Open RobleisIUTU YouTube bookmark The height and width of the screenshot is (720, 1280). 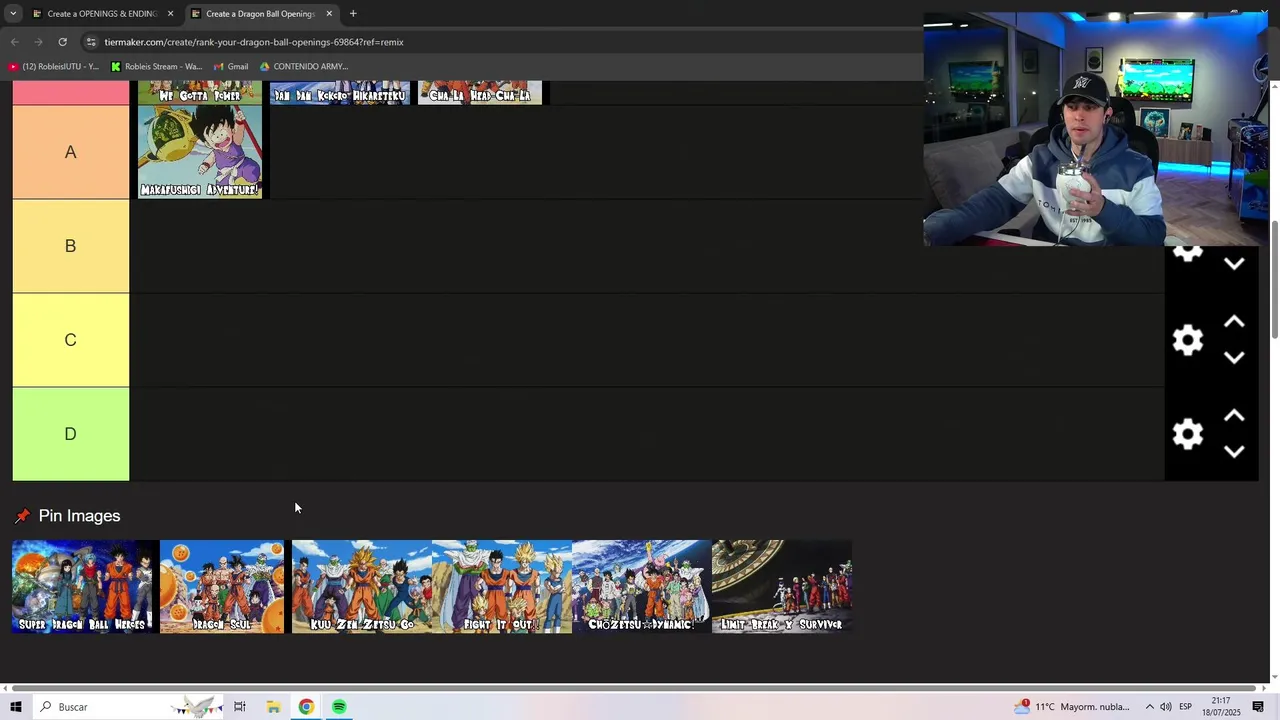54,66
